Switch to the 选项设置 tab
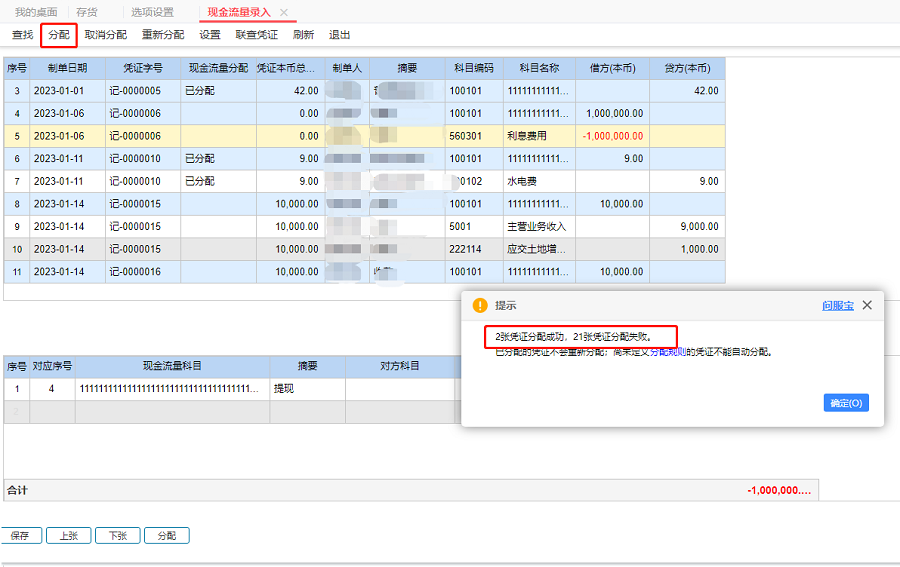Screen dimensions: 900x567 pyautogui.click(x=152, y=12)
